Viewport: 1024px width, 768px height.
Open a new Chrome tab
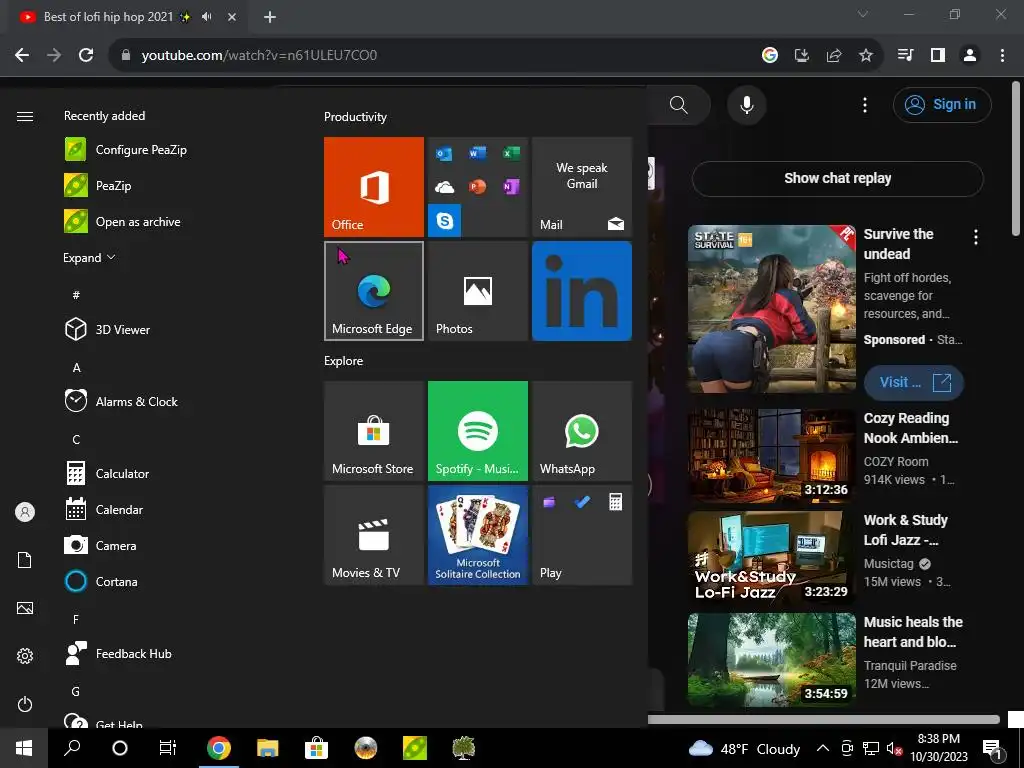click(x=270, y=17)
